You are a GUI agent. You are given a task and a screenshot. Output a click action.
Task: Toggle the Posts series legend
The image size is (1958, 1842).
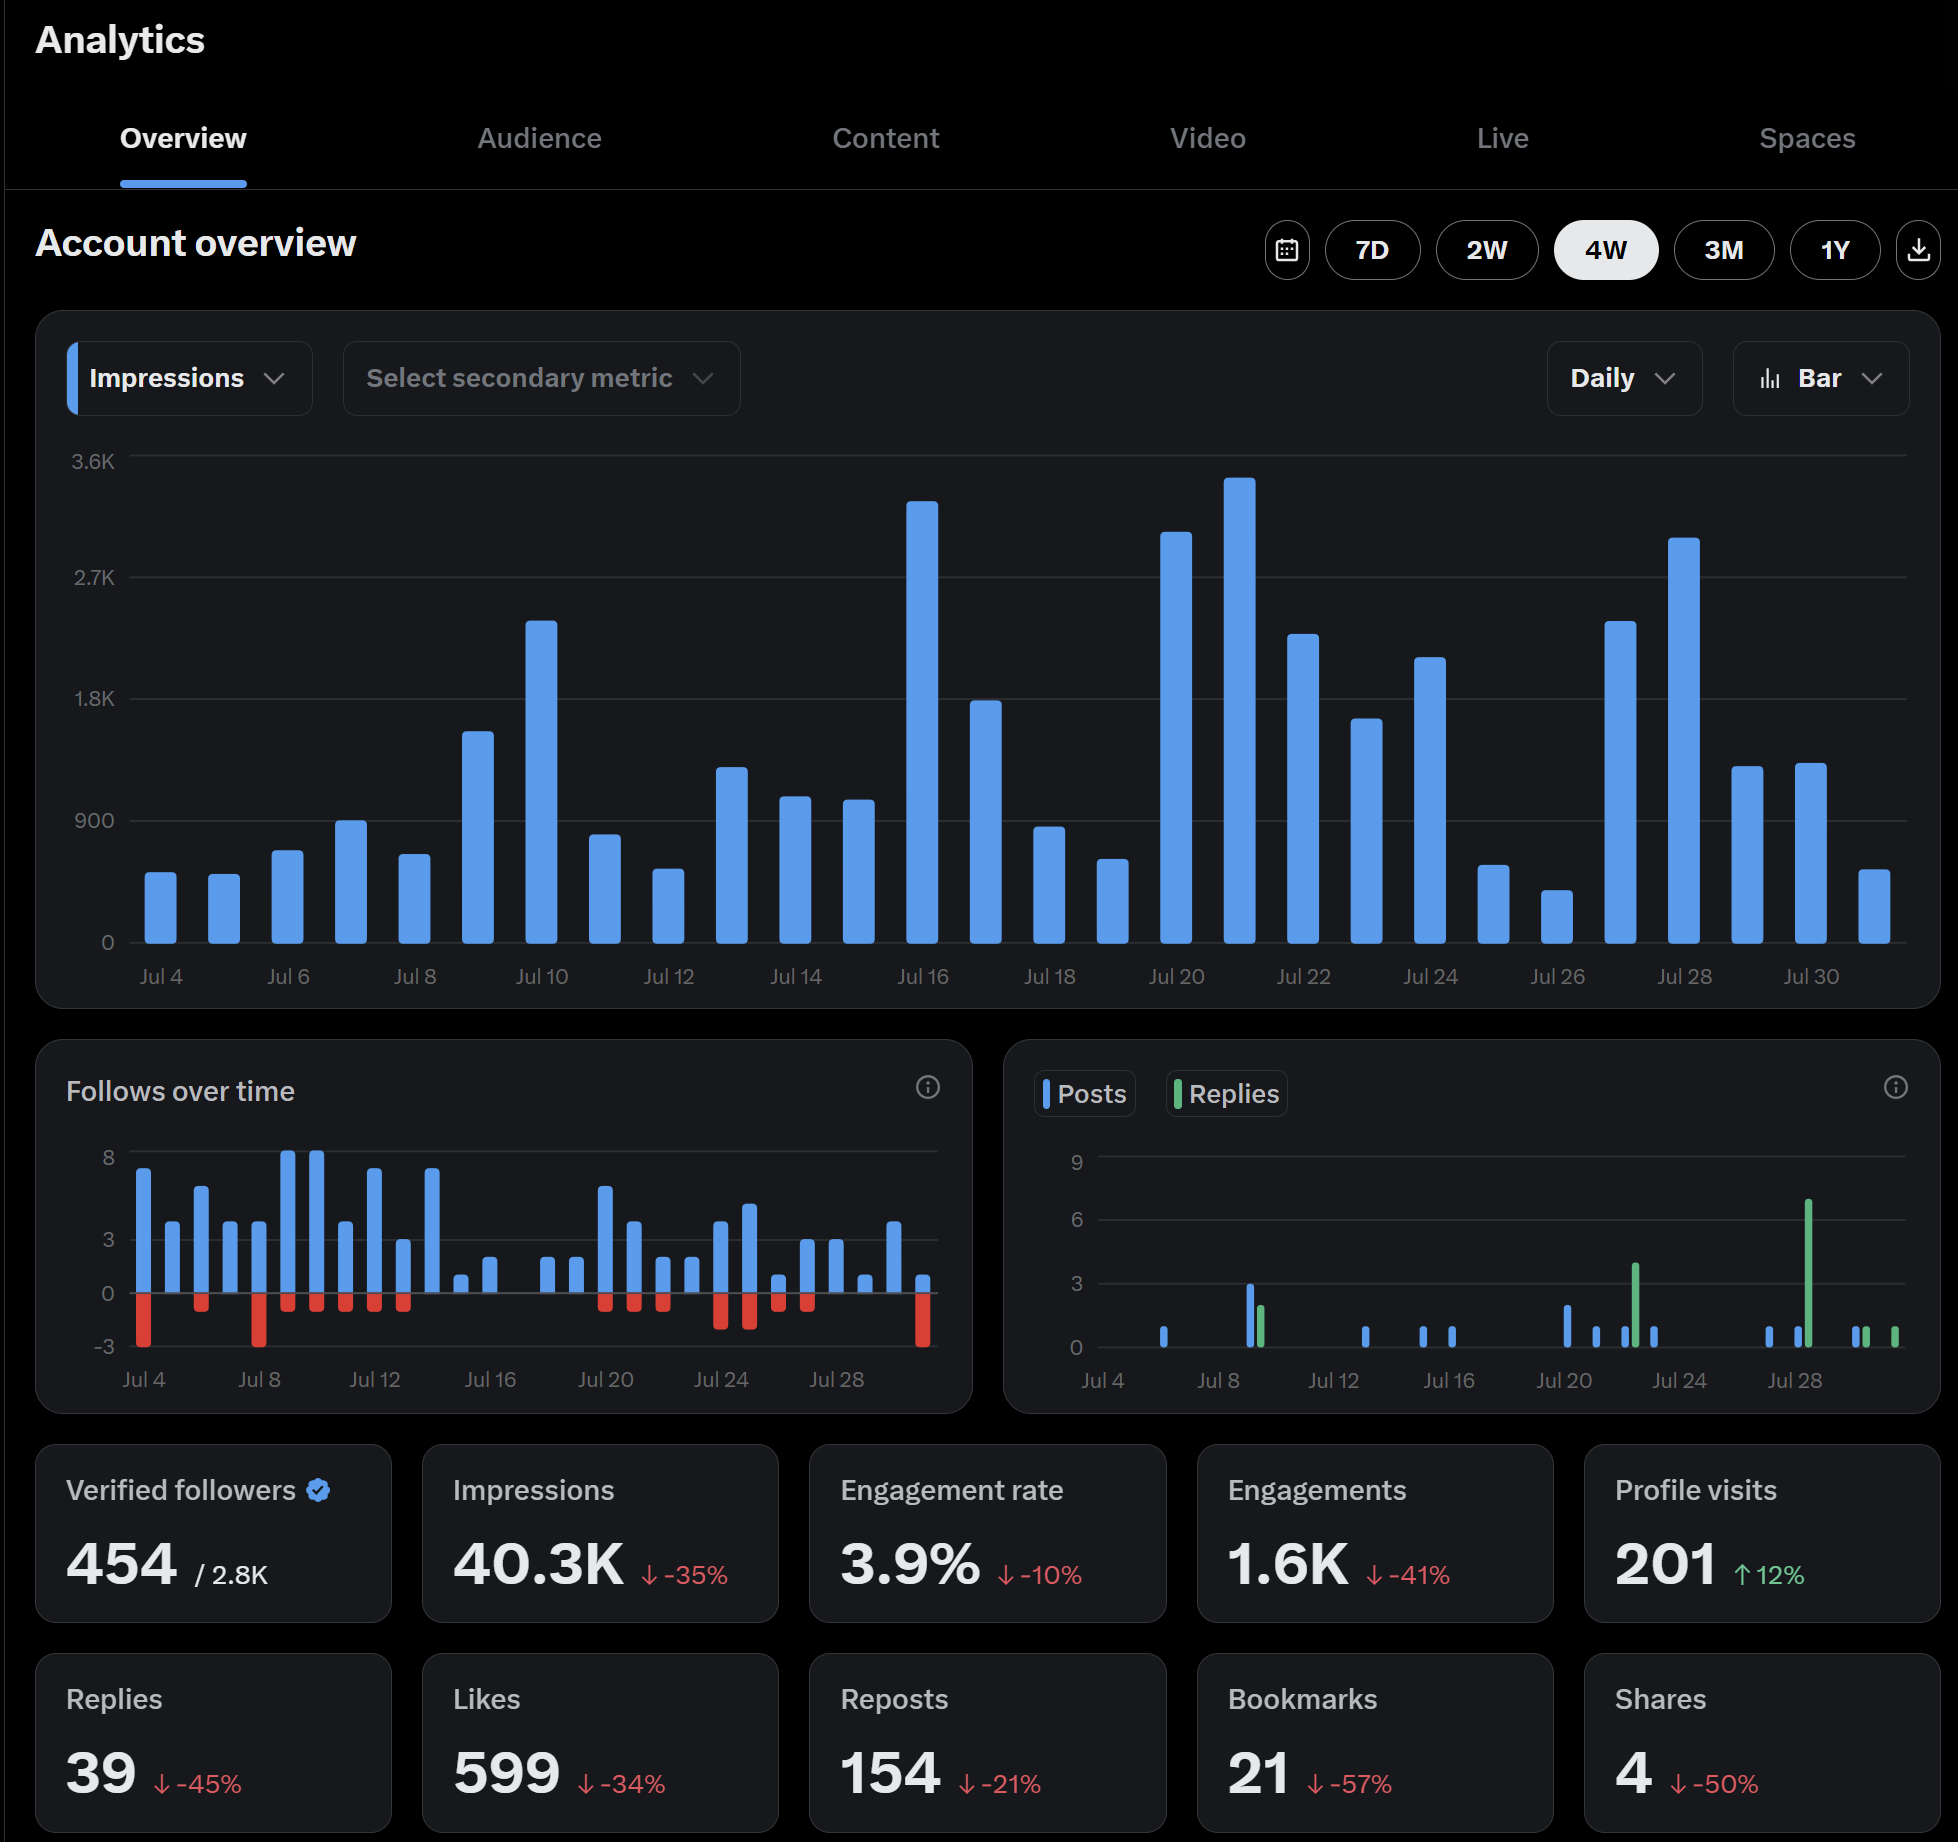click(1084, 1094)
